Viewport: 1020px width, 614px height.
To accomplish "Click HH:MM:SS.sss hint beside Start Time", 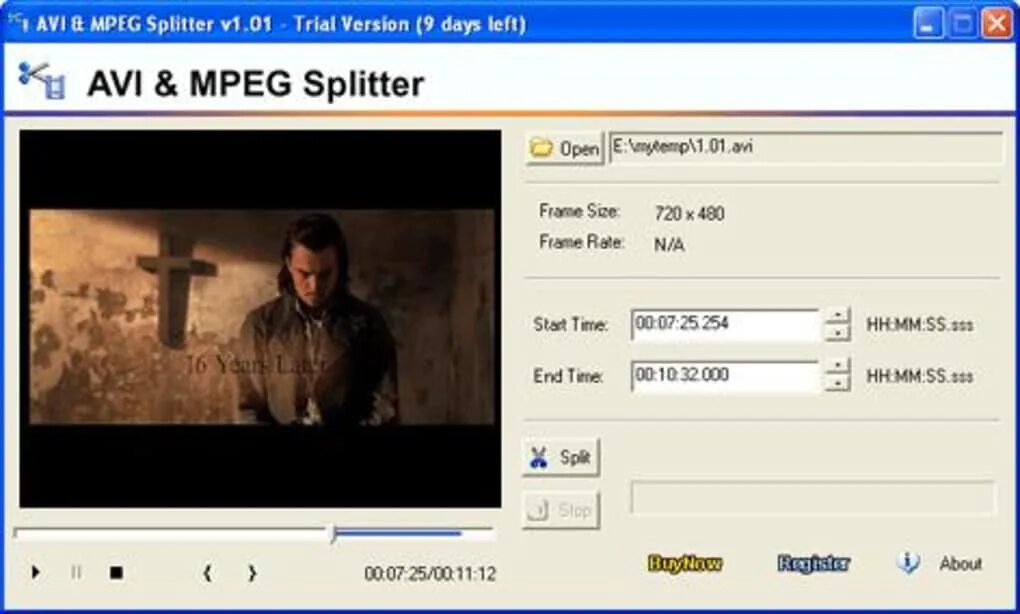I will [x=920, y=325].
